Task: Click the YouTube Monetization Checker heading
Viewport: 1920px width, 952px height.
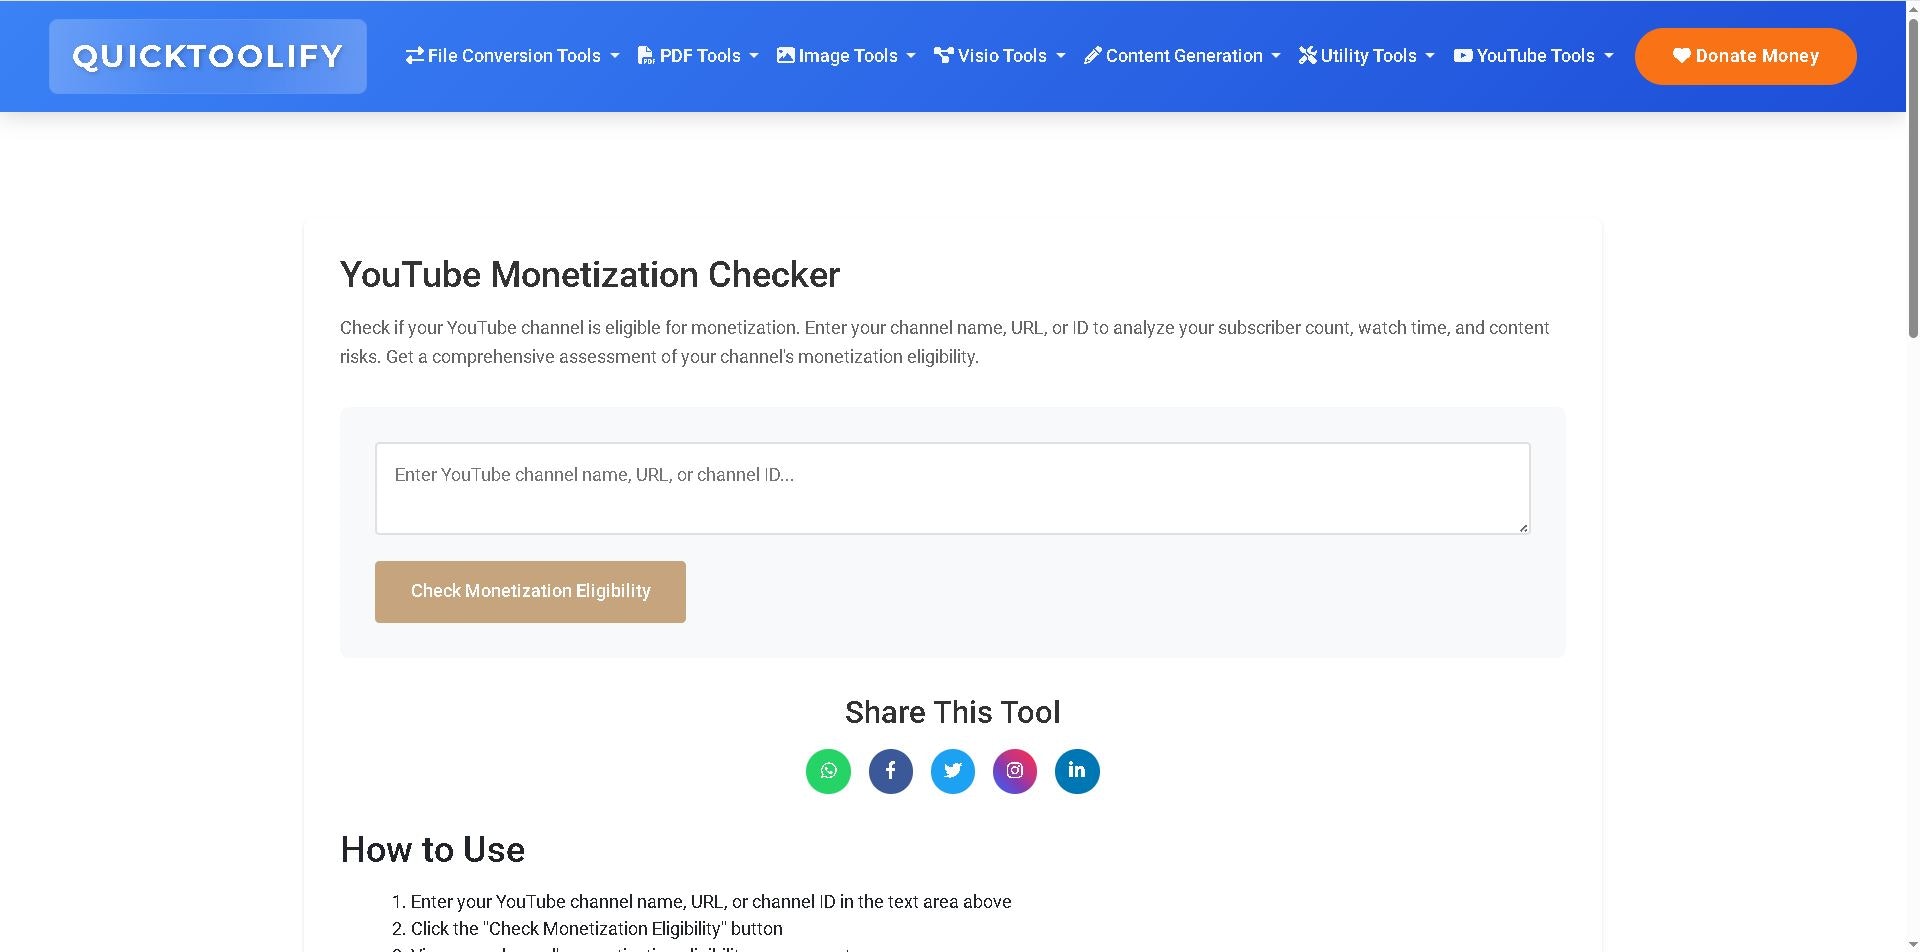Action: (x=590, y=275)
